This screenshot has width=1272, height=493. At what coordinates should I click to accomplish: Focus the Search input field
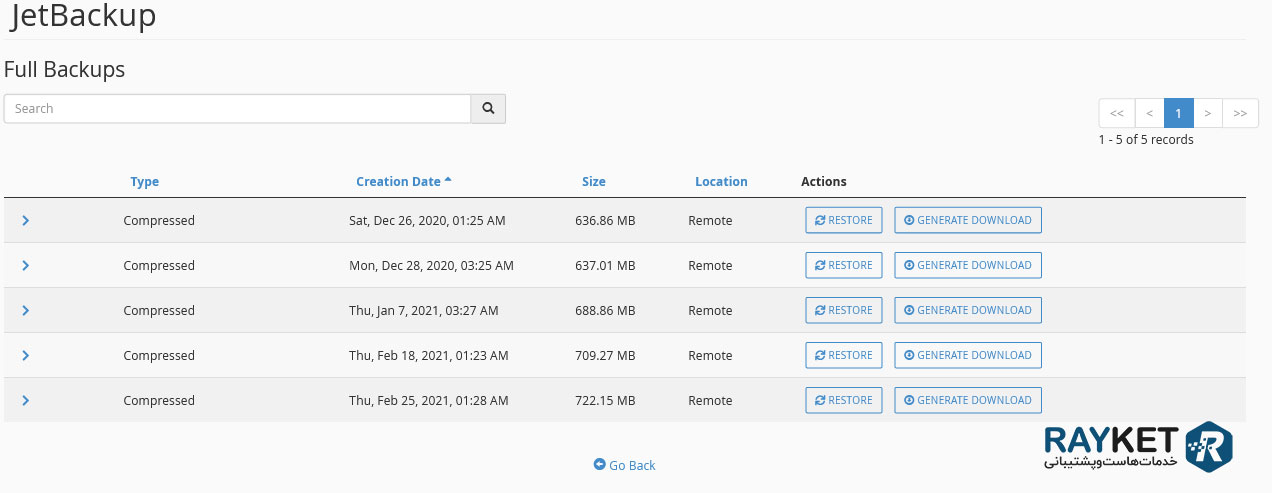238,109
